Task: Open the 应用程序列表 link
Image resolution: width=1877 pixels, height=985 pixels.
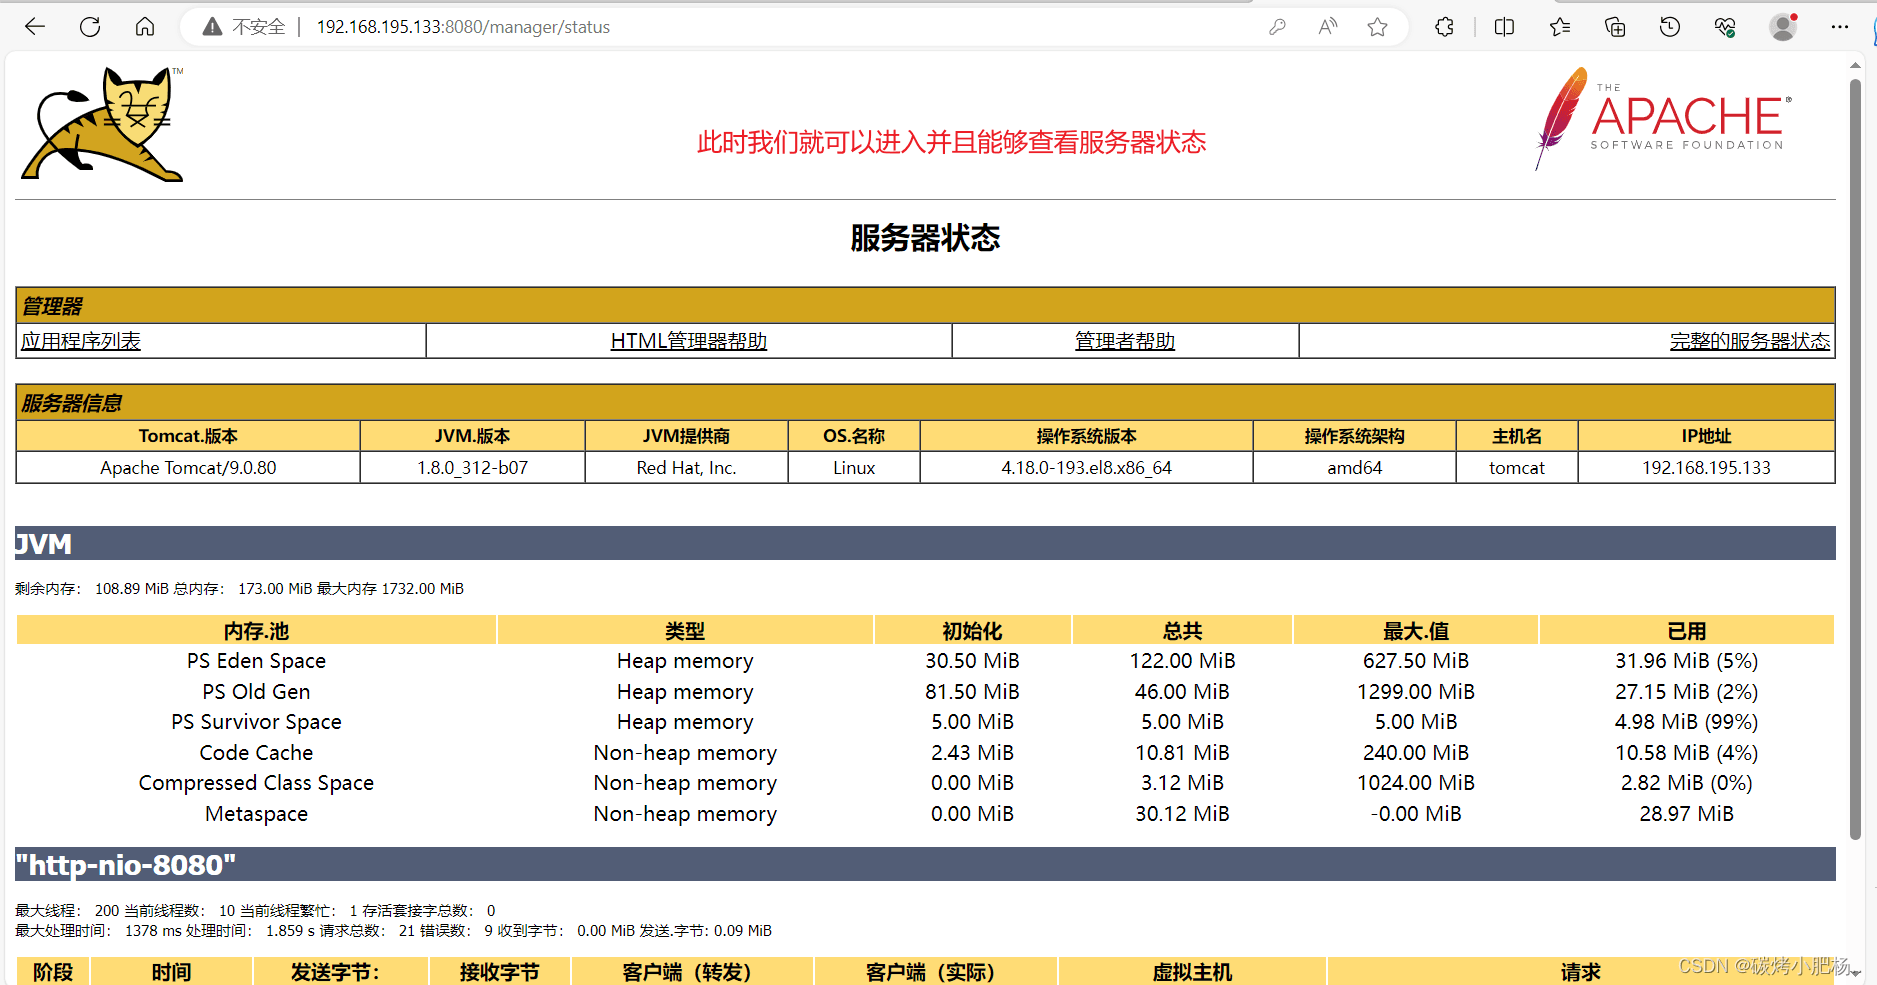Action: click(81, 341)
